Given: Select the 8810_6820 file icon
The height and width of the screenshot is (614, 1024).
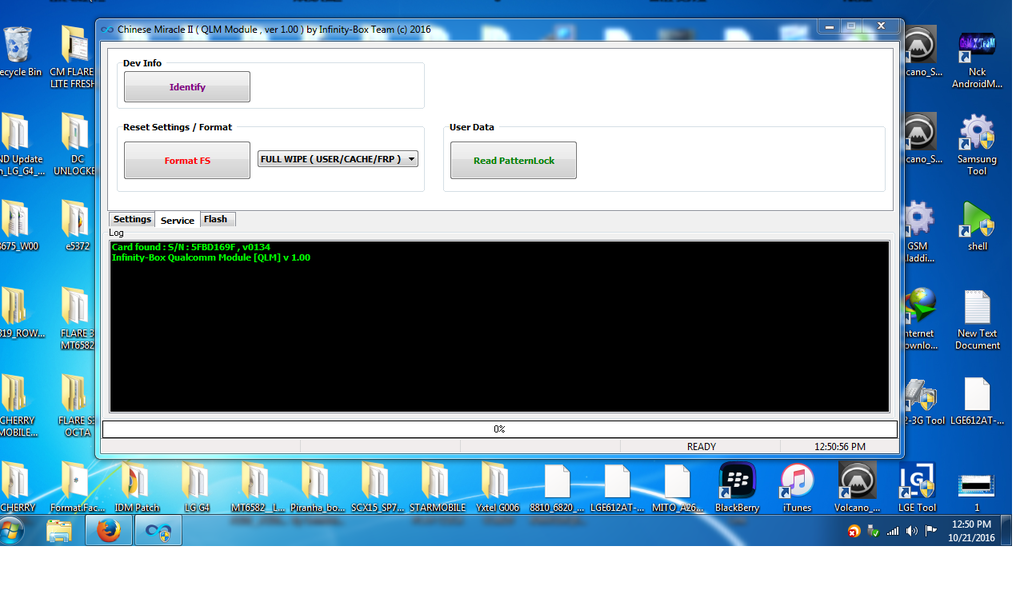Looking at the screenshot, I should tap(557, 487).
